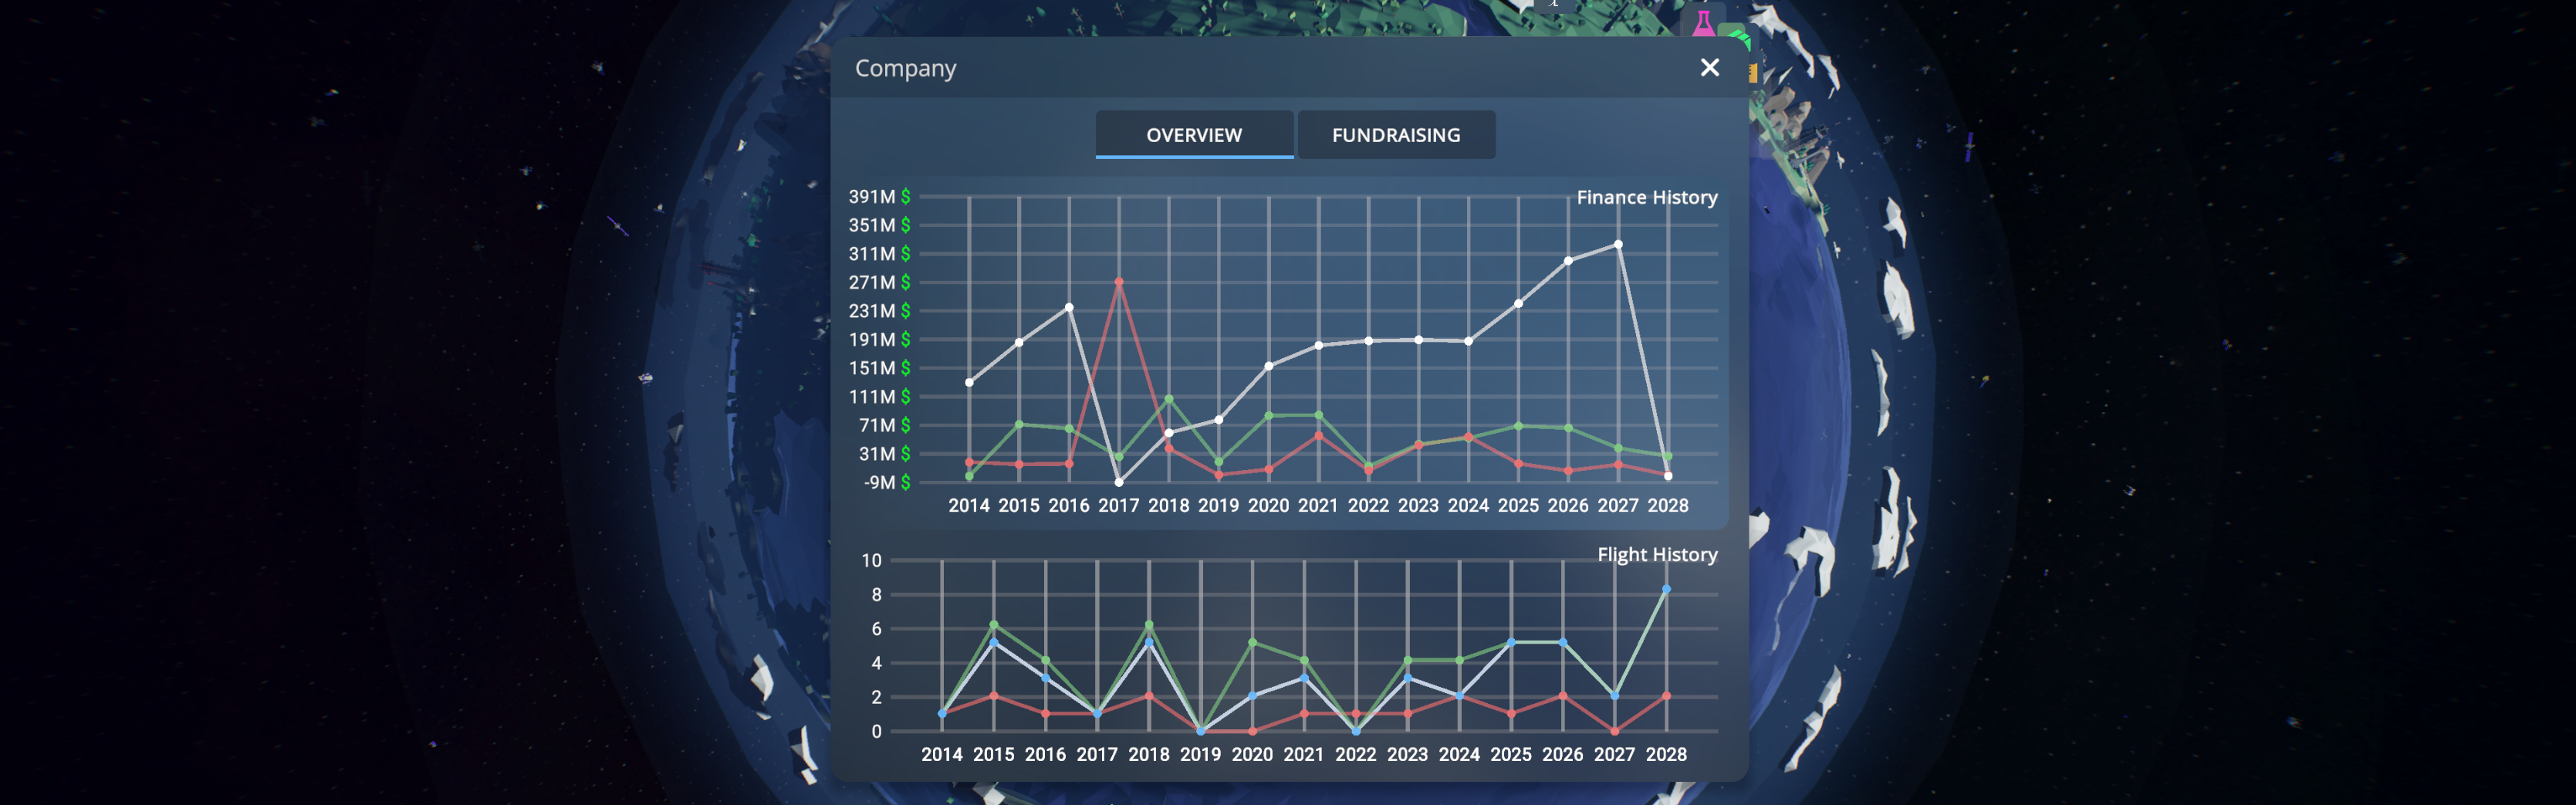Screen dimensions: 2576x805
Task: Click the Finance History chart title
Action: [x=1646, y=197]
